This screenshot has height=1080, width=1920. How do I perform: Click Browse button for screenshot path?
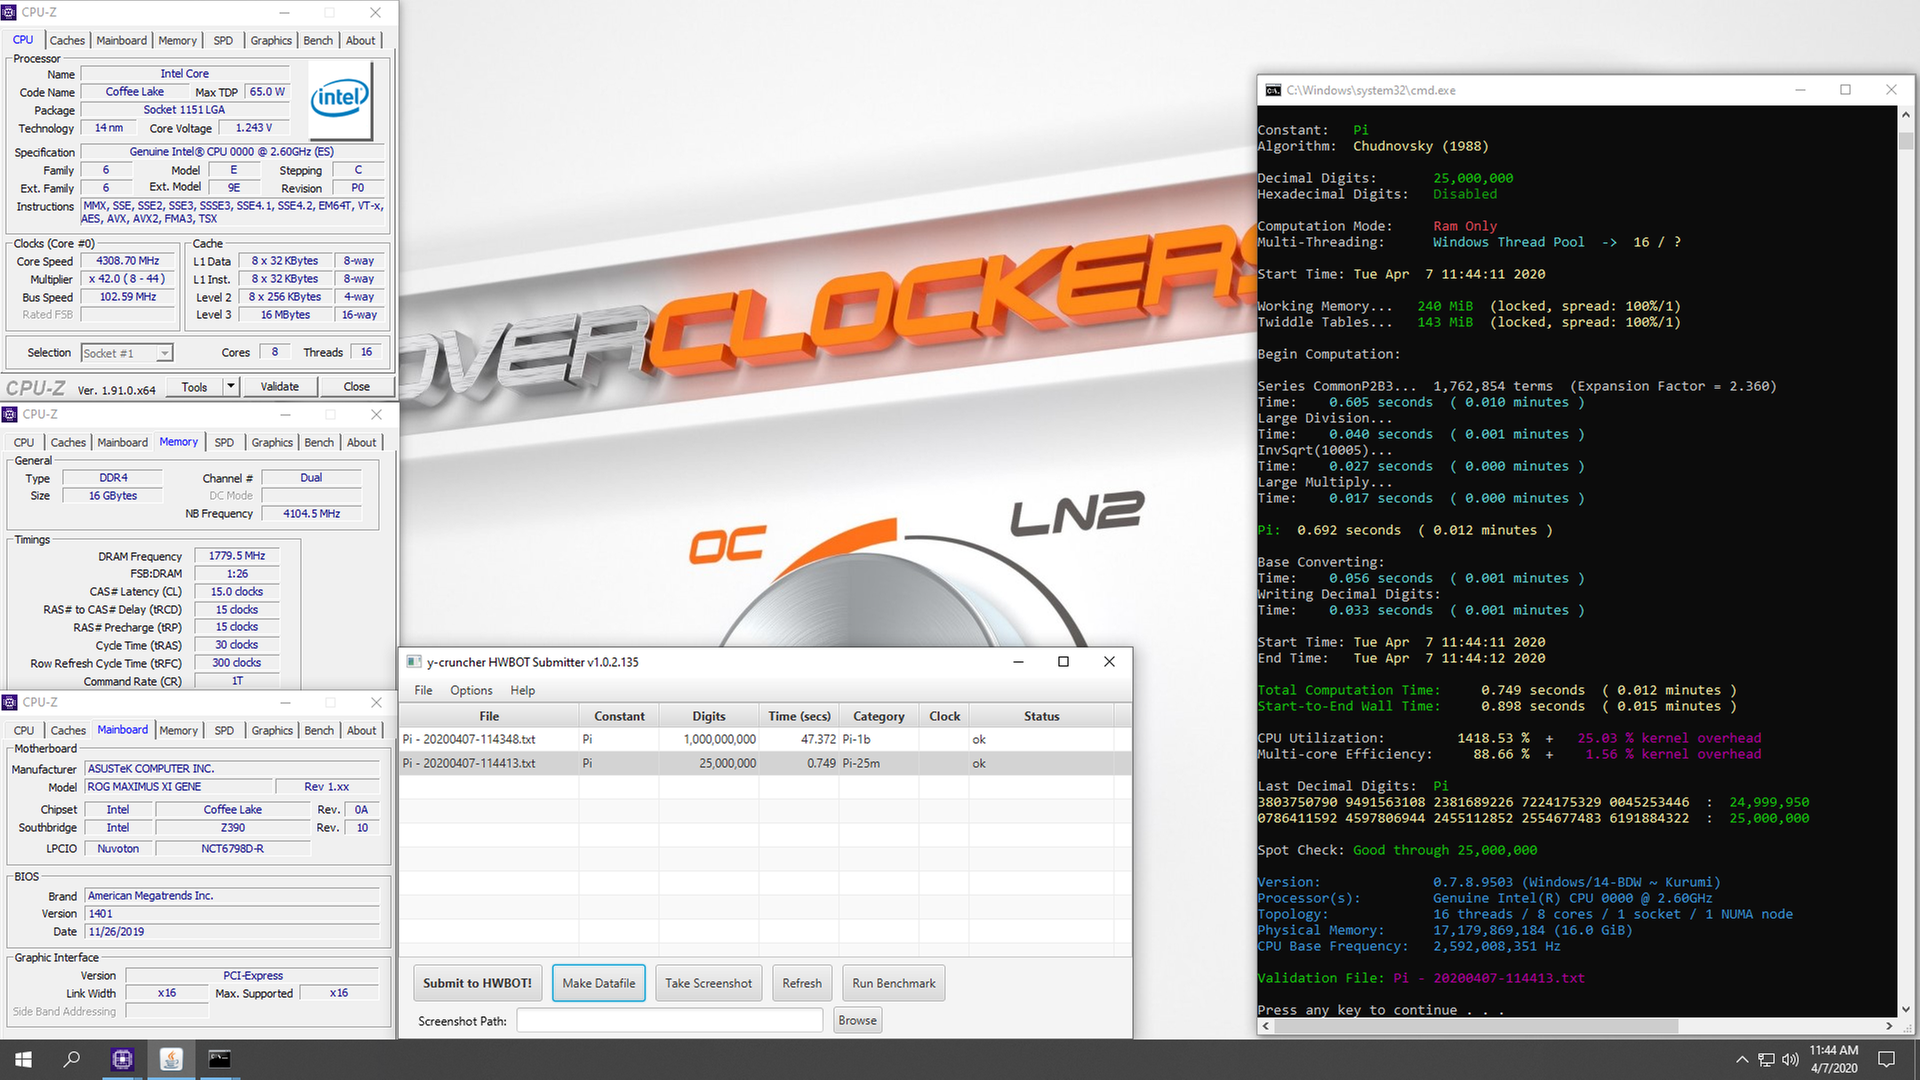coord(857,1020)
